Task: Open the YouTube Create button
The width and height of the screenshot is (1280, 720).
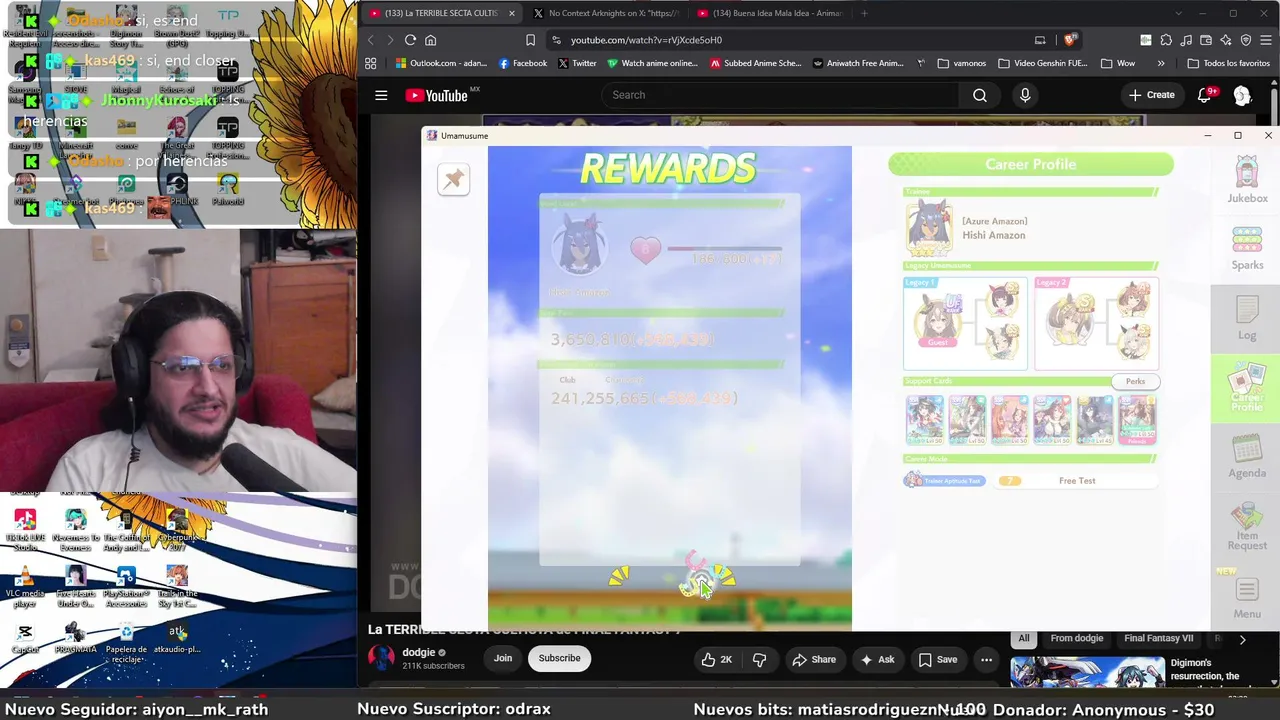Action: tap(1152, 95)
